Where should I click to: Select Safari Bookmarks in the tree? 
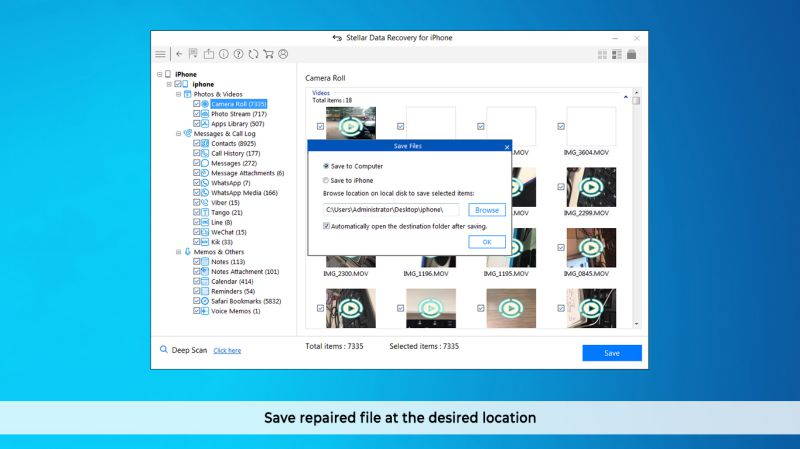(245, 301)
